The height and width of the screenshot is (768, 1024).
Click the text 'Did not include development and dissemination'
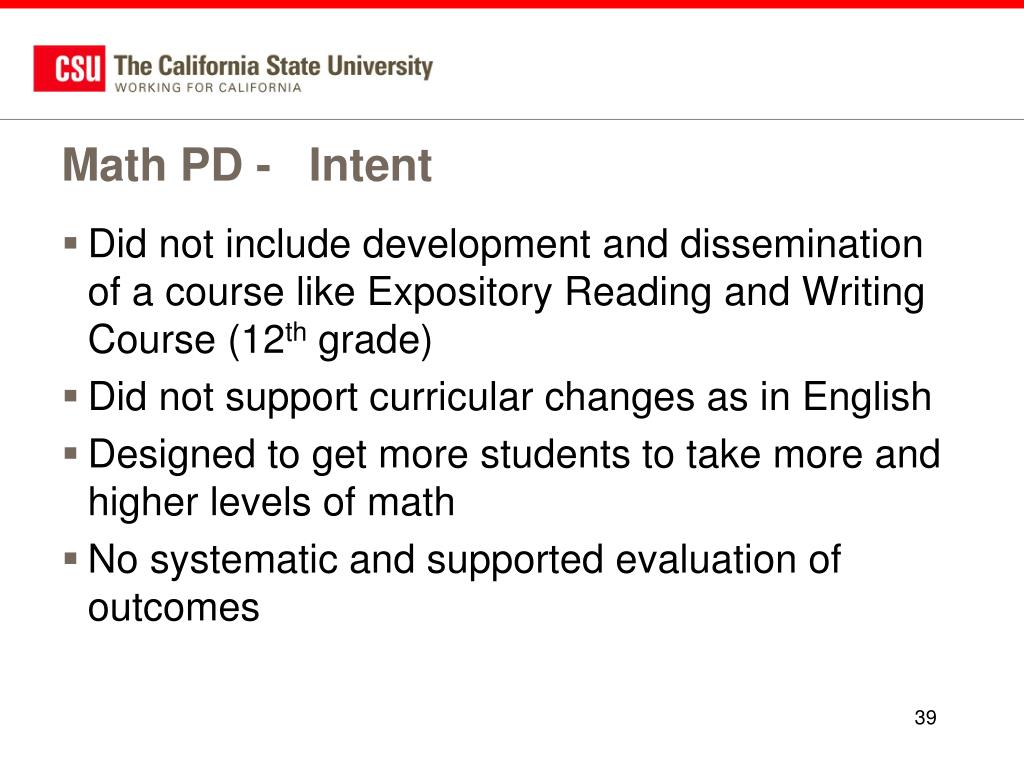tap(505, 244)
